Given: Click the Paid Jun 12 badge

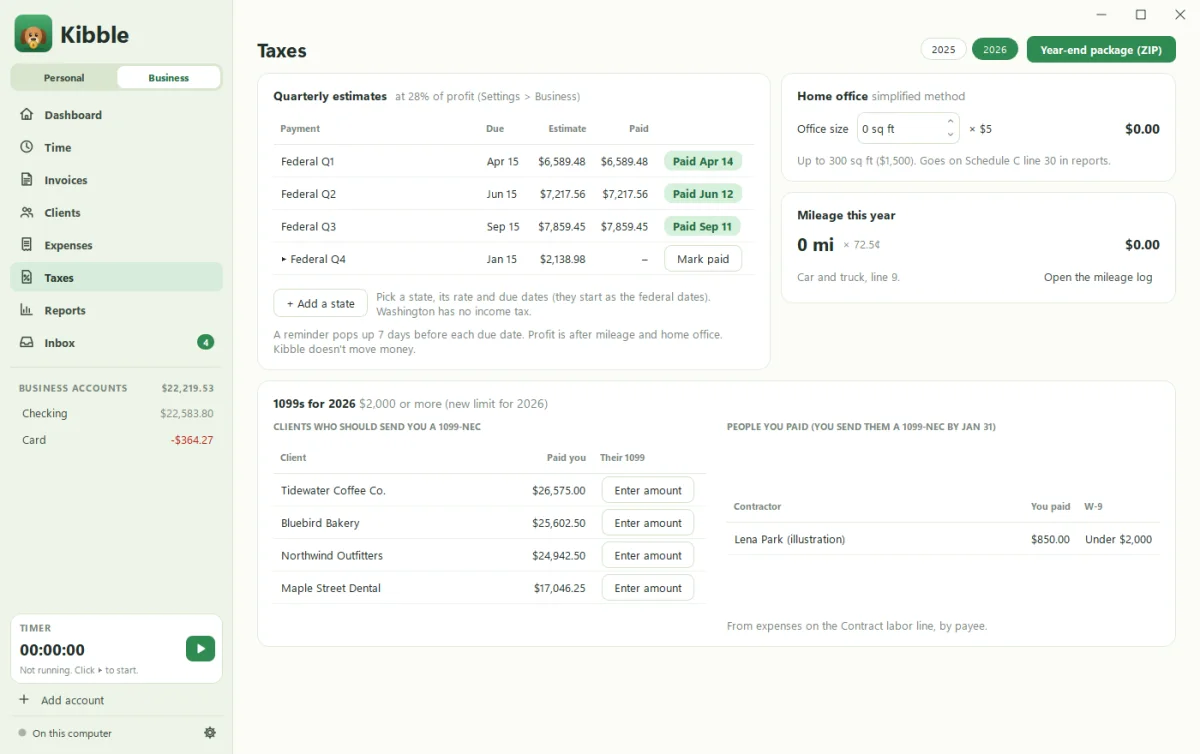Looking at the screenshot, I should [x=703, y=194].
